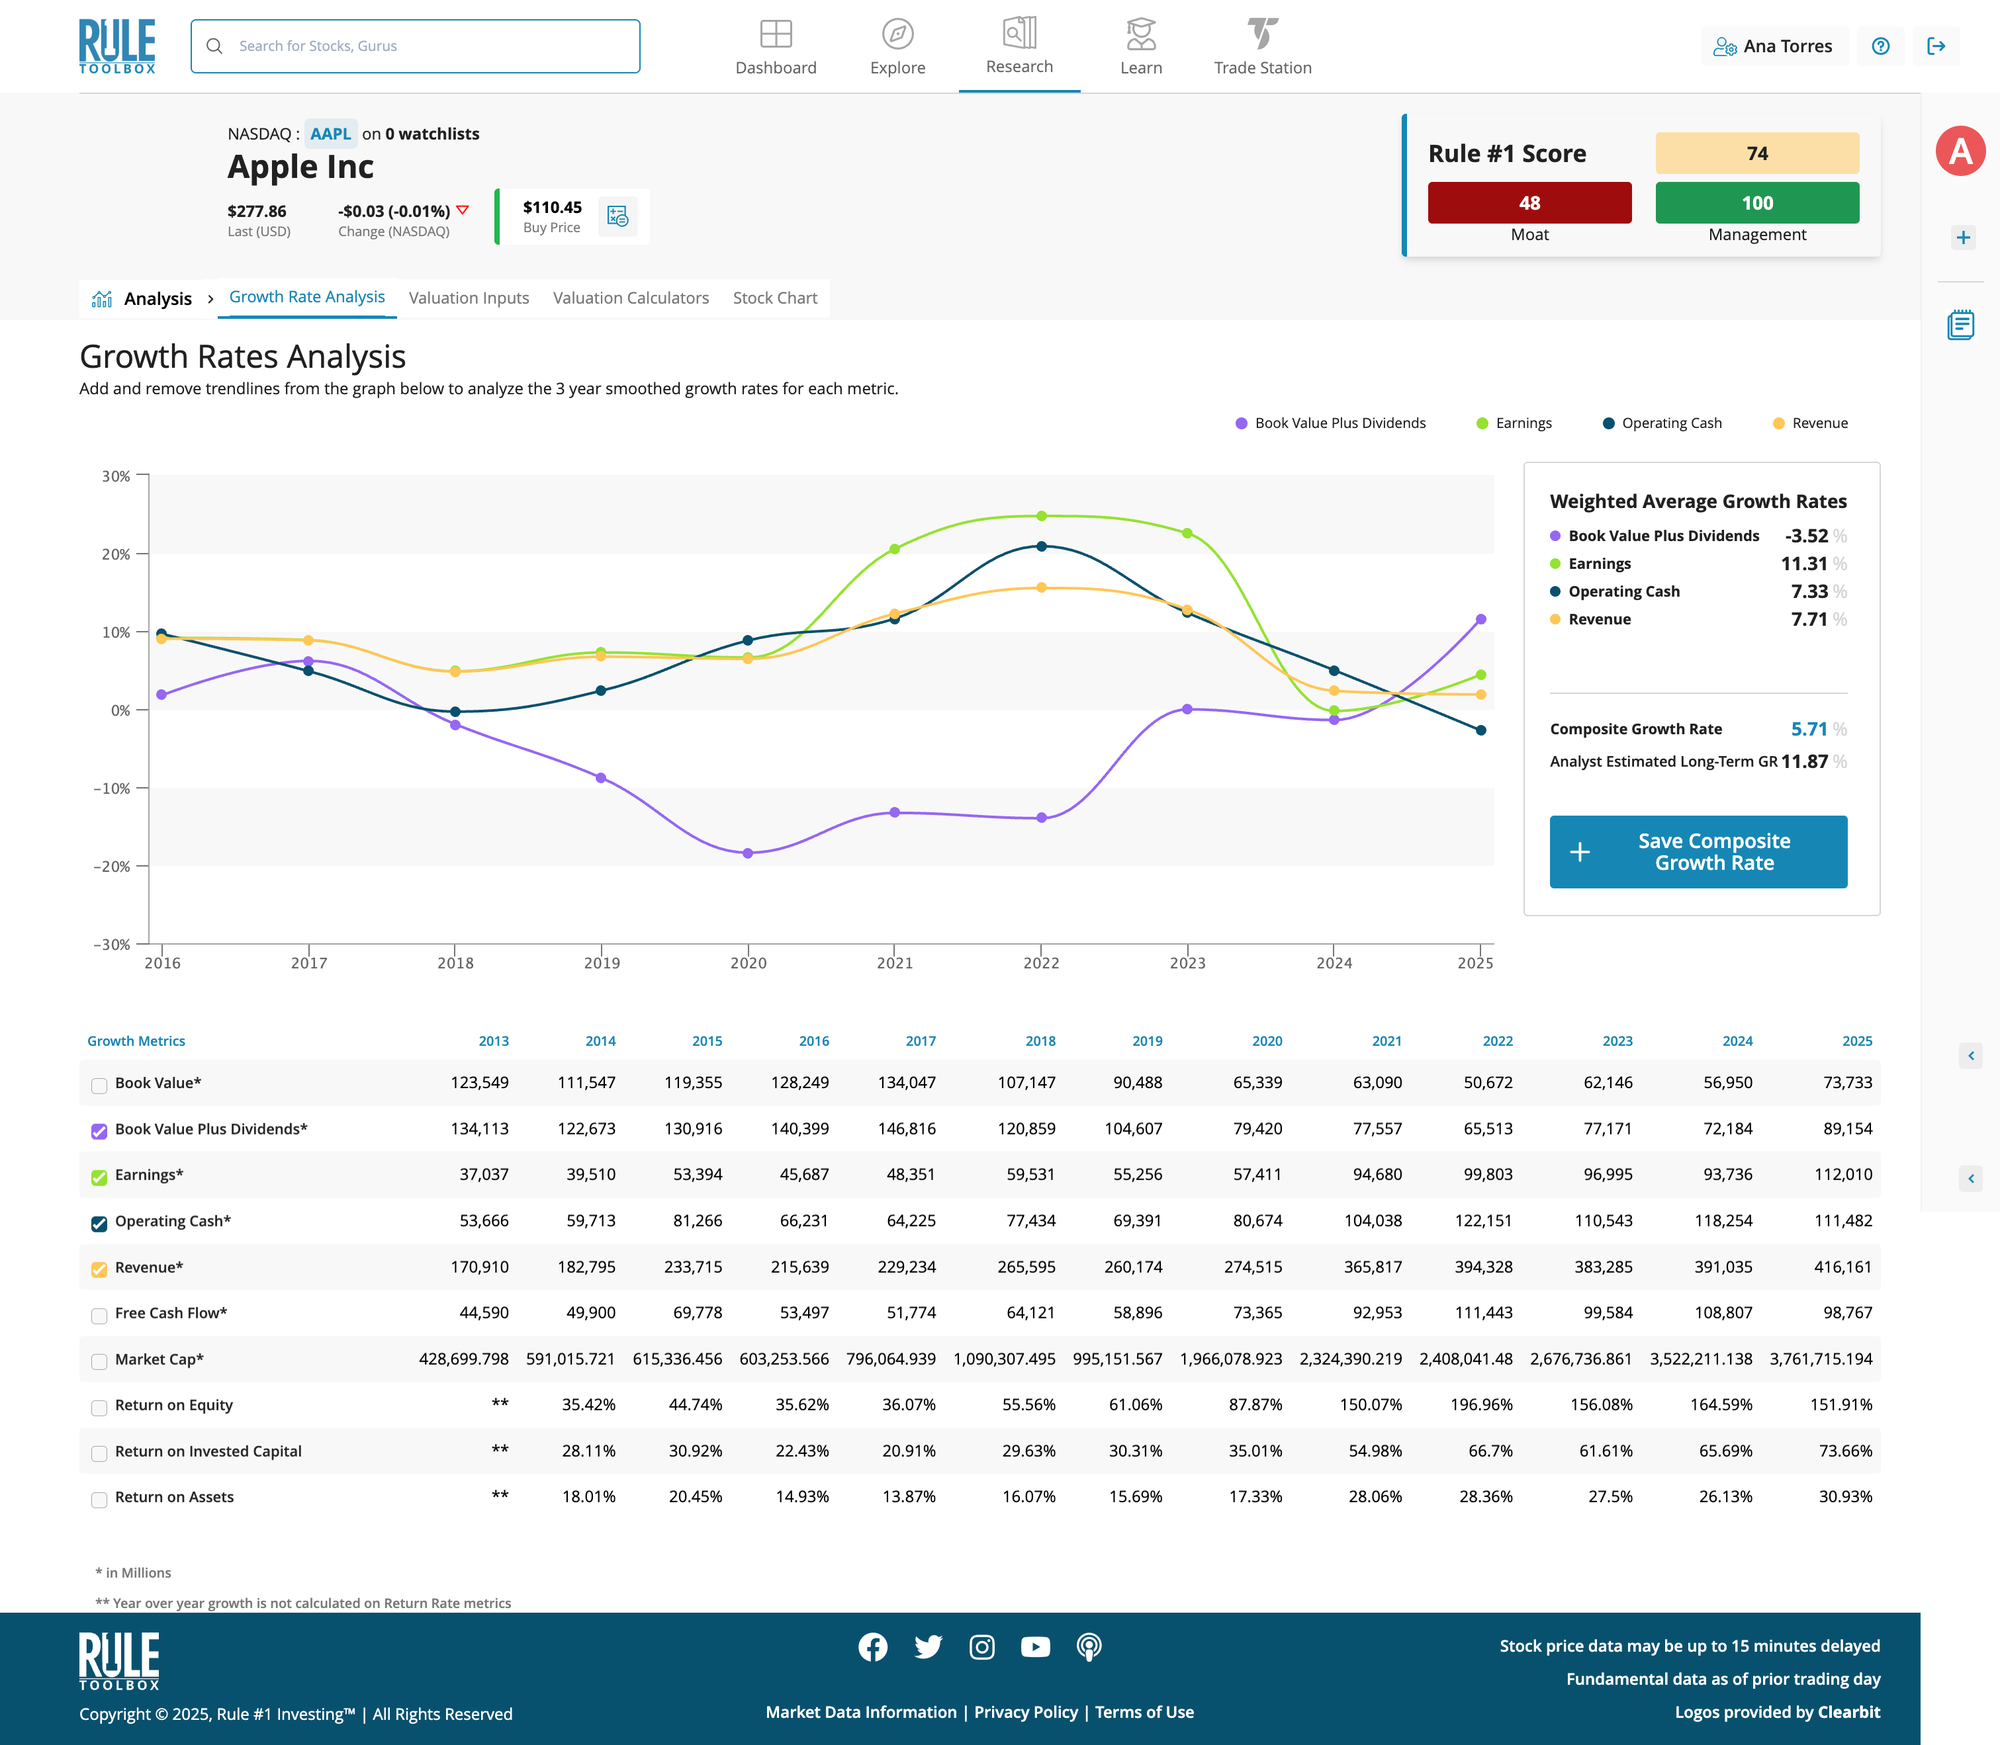2000x1745 pixels.
Task: Click the Management score 100 bar
Action: (1757, 203)
